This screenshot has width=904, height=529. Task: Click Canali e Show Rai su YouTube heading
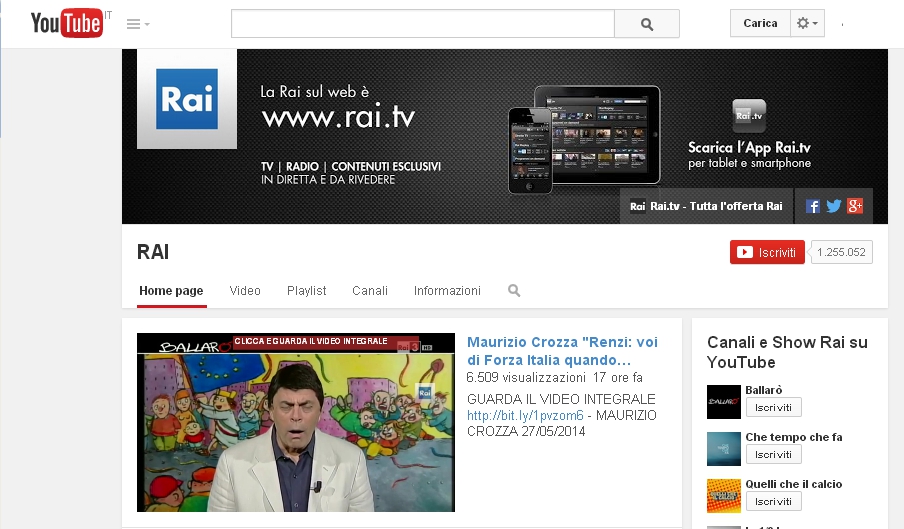click(787, 352)
